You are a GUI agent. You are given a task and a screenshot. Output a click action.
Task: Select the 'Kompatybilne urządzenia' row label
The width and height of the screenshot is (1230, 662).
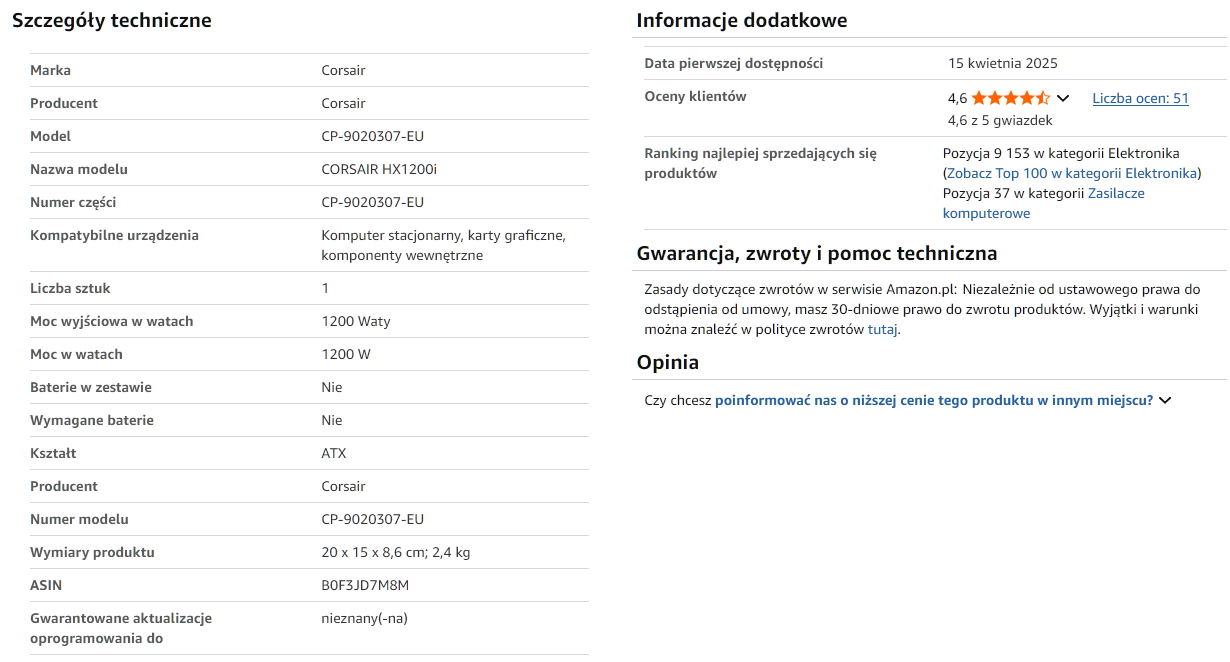114,235
